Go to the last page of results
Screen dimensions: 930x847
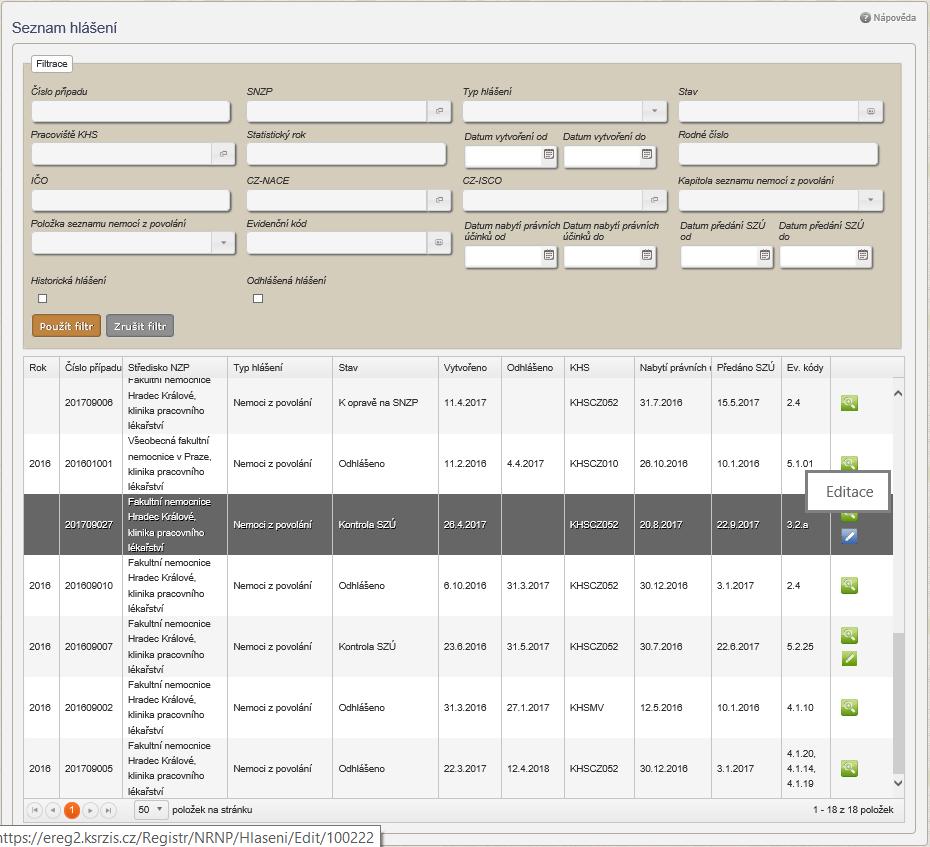pyautogui.click(x=109, y=810)
